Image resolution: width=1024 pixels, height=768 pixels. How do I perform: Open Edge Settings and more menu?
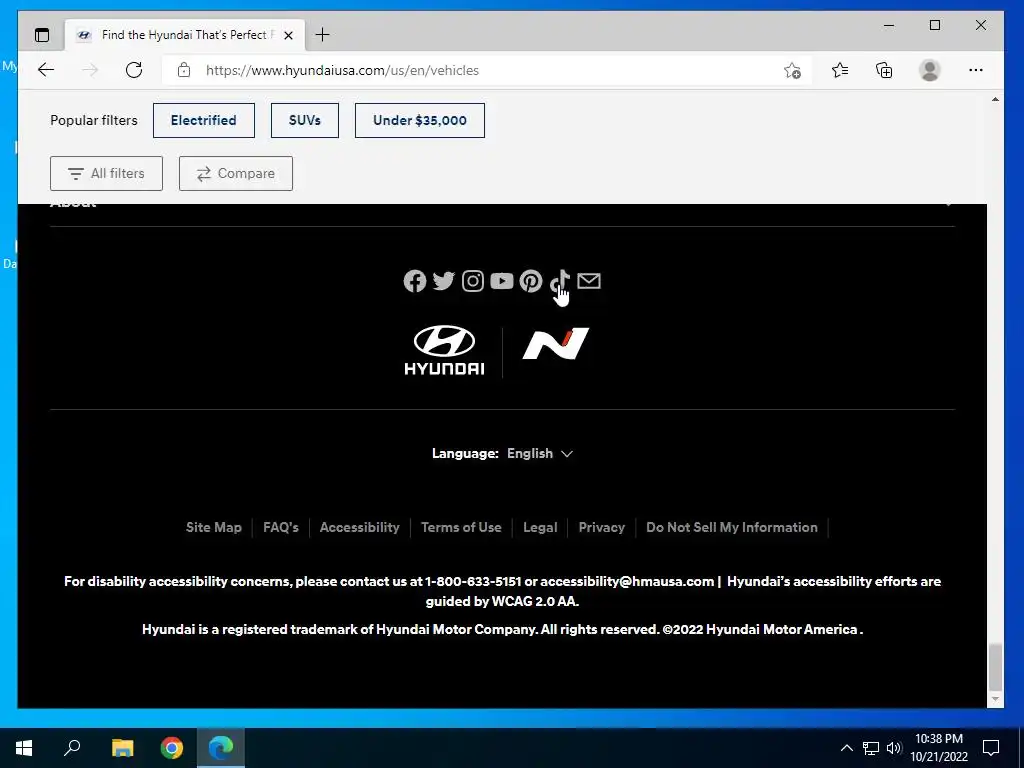pyautogui.click(x=976, y=70)
